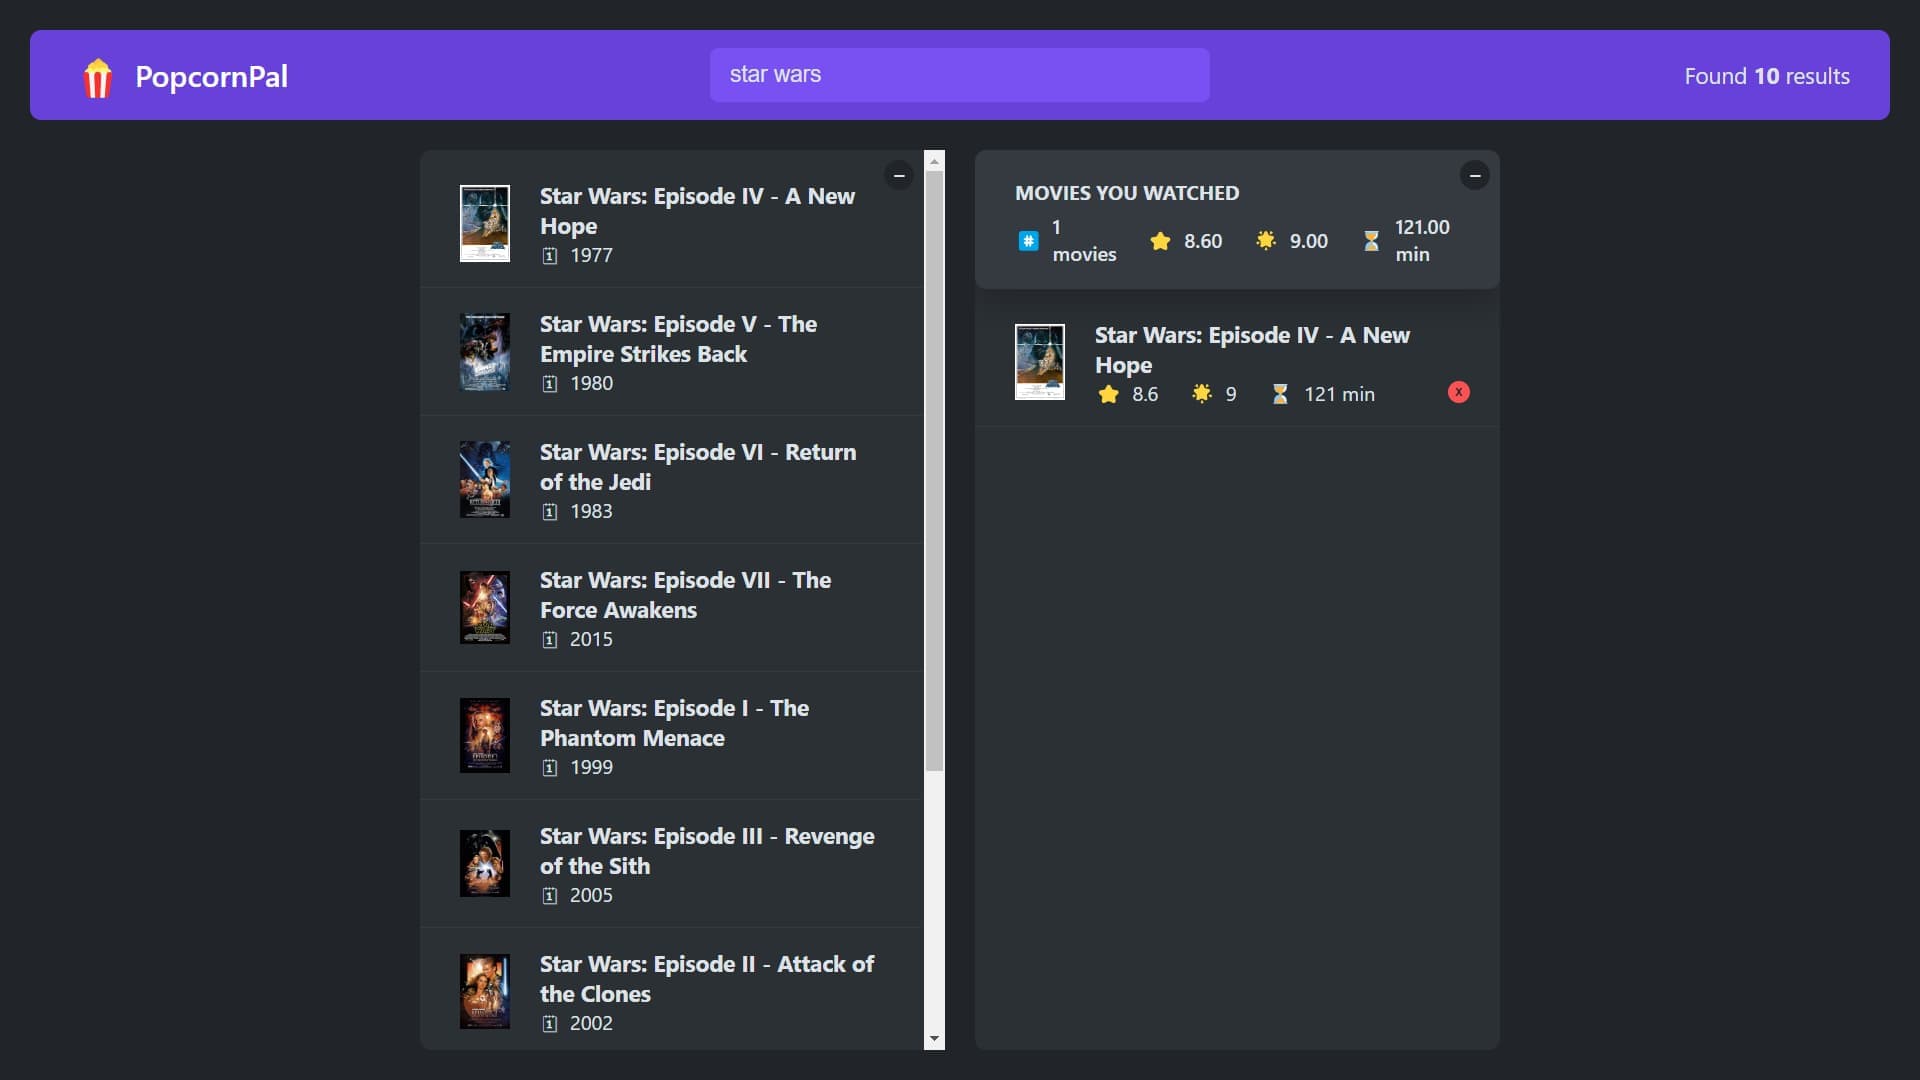This screenshot has width=1920, height=1080.
Task: Click the calendar icon beside 2005
Action: [x=550, y=896]
